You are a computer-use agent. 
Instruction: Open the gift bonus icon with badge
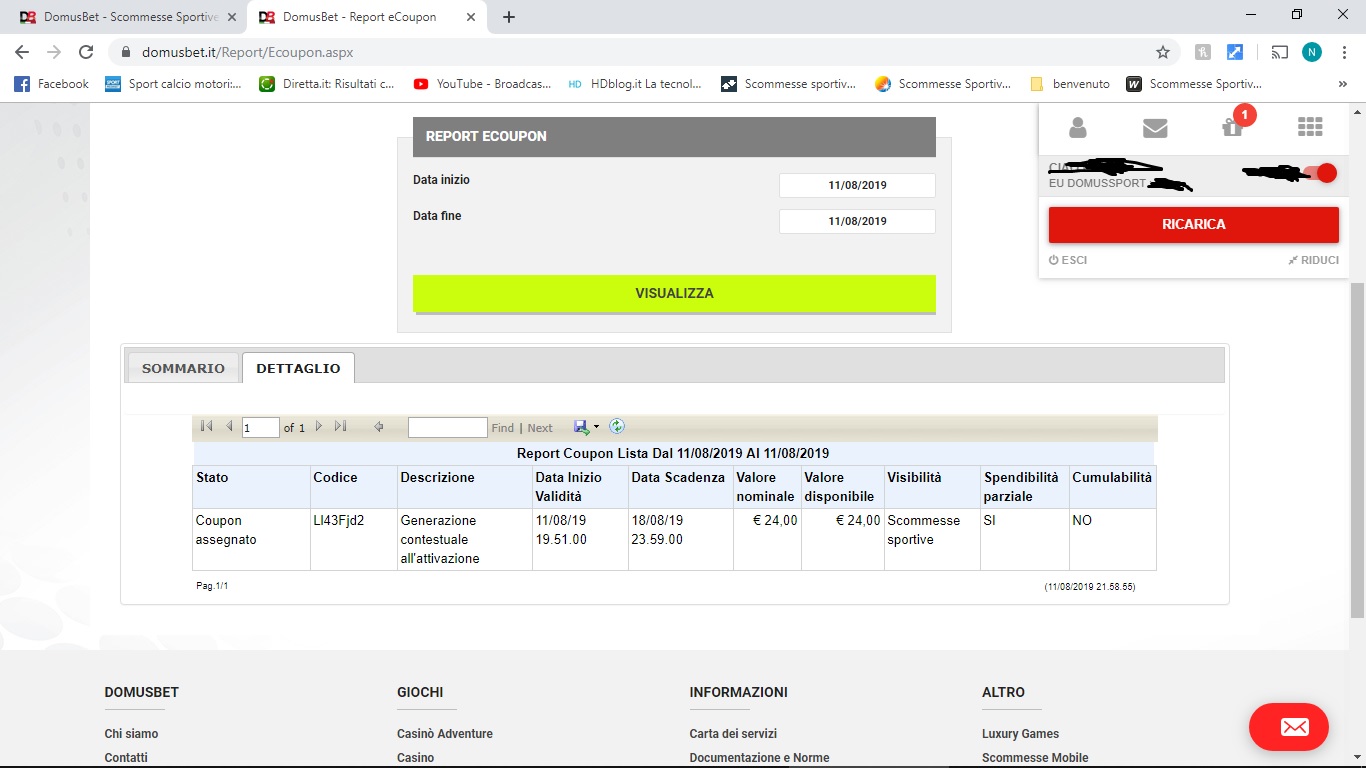click(1232, 127)
